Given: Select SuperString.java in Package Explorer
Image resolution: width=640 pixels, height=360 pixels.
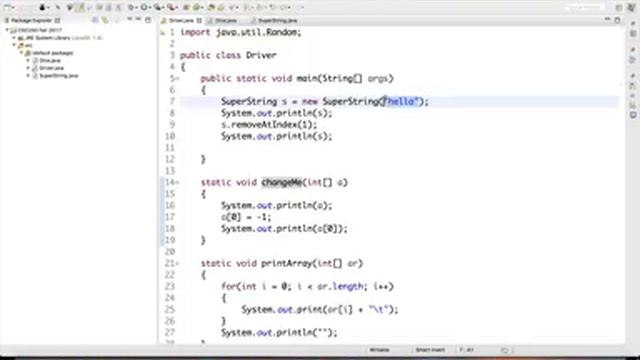Looking at the screenshot, I should 59,76.
